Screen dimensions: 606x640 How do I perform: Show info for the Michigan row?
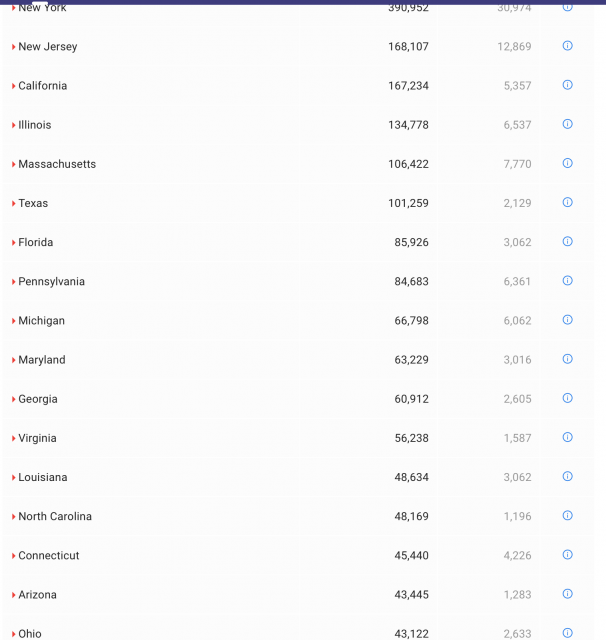567,320
